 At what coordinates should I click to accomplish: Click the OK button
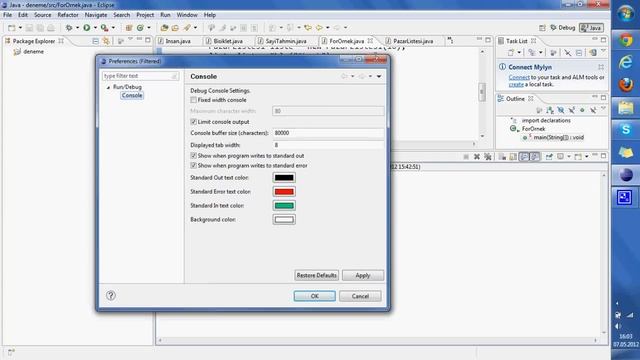pos(315,296)
